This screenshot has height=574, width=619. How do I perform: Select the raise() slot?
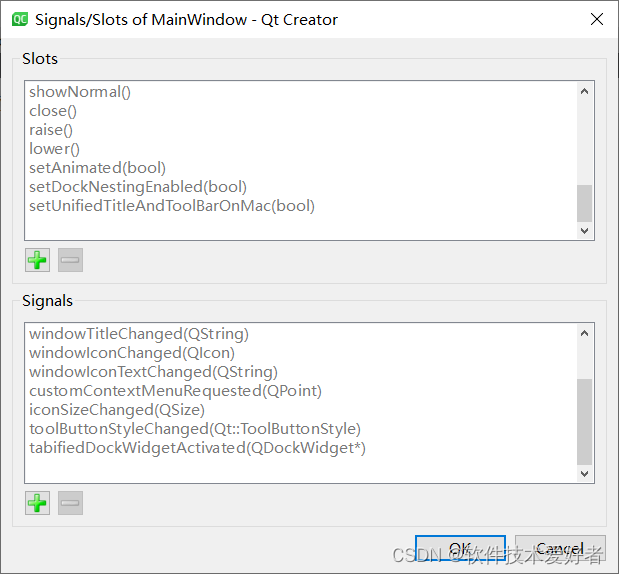coord(51,130)
